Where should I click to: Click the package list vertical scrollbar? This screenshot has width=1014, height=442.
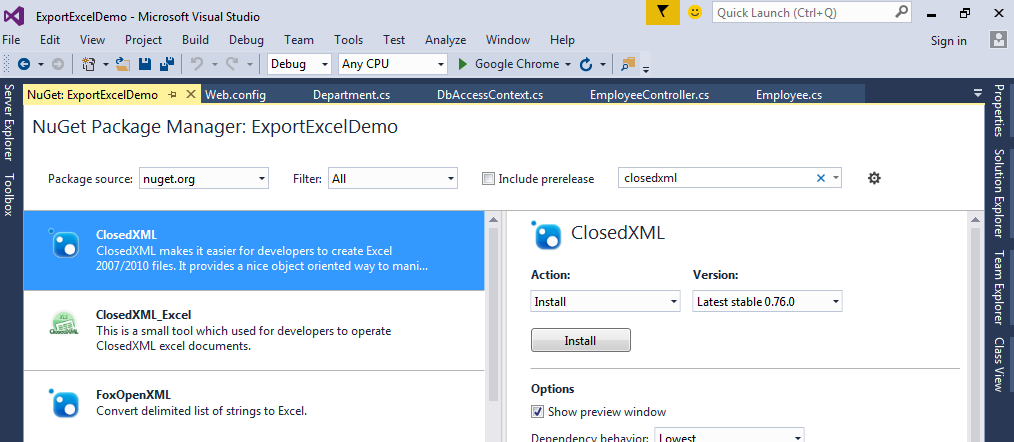point(493,315)
